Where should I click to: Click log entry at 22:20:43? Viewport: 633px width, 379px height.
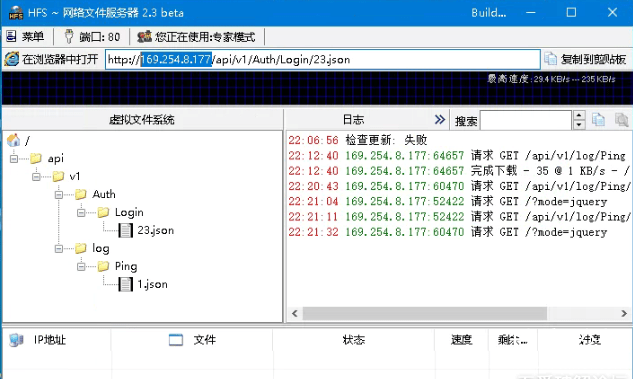point(459,186)
